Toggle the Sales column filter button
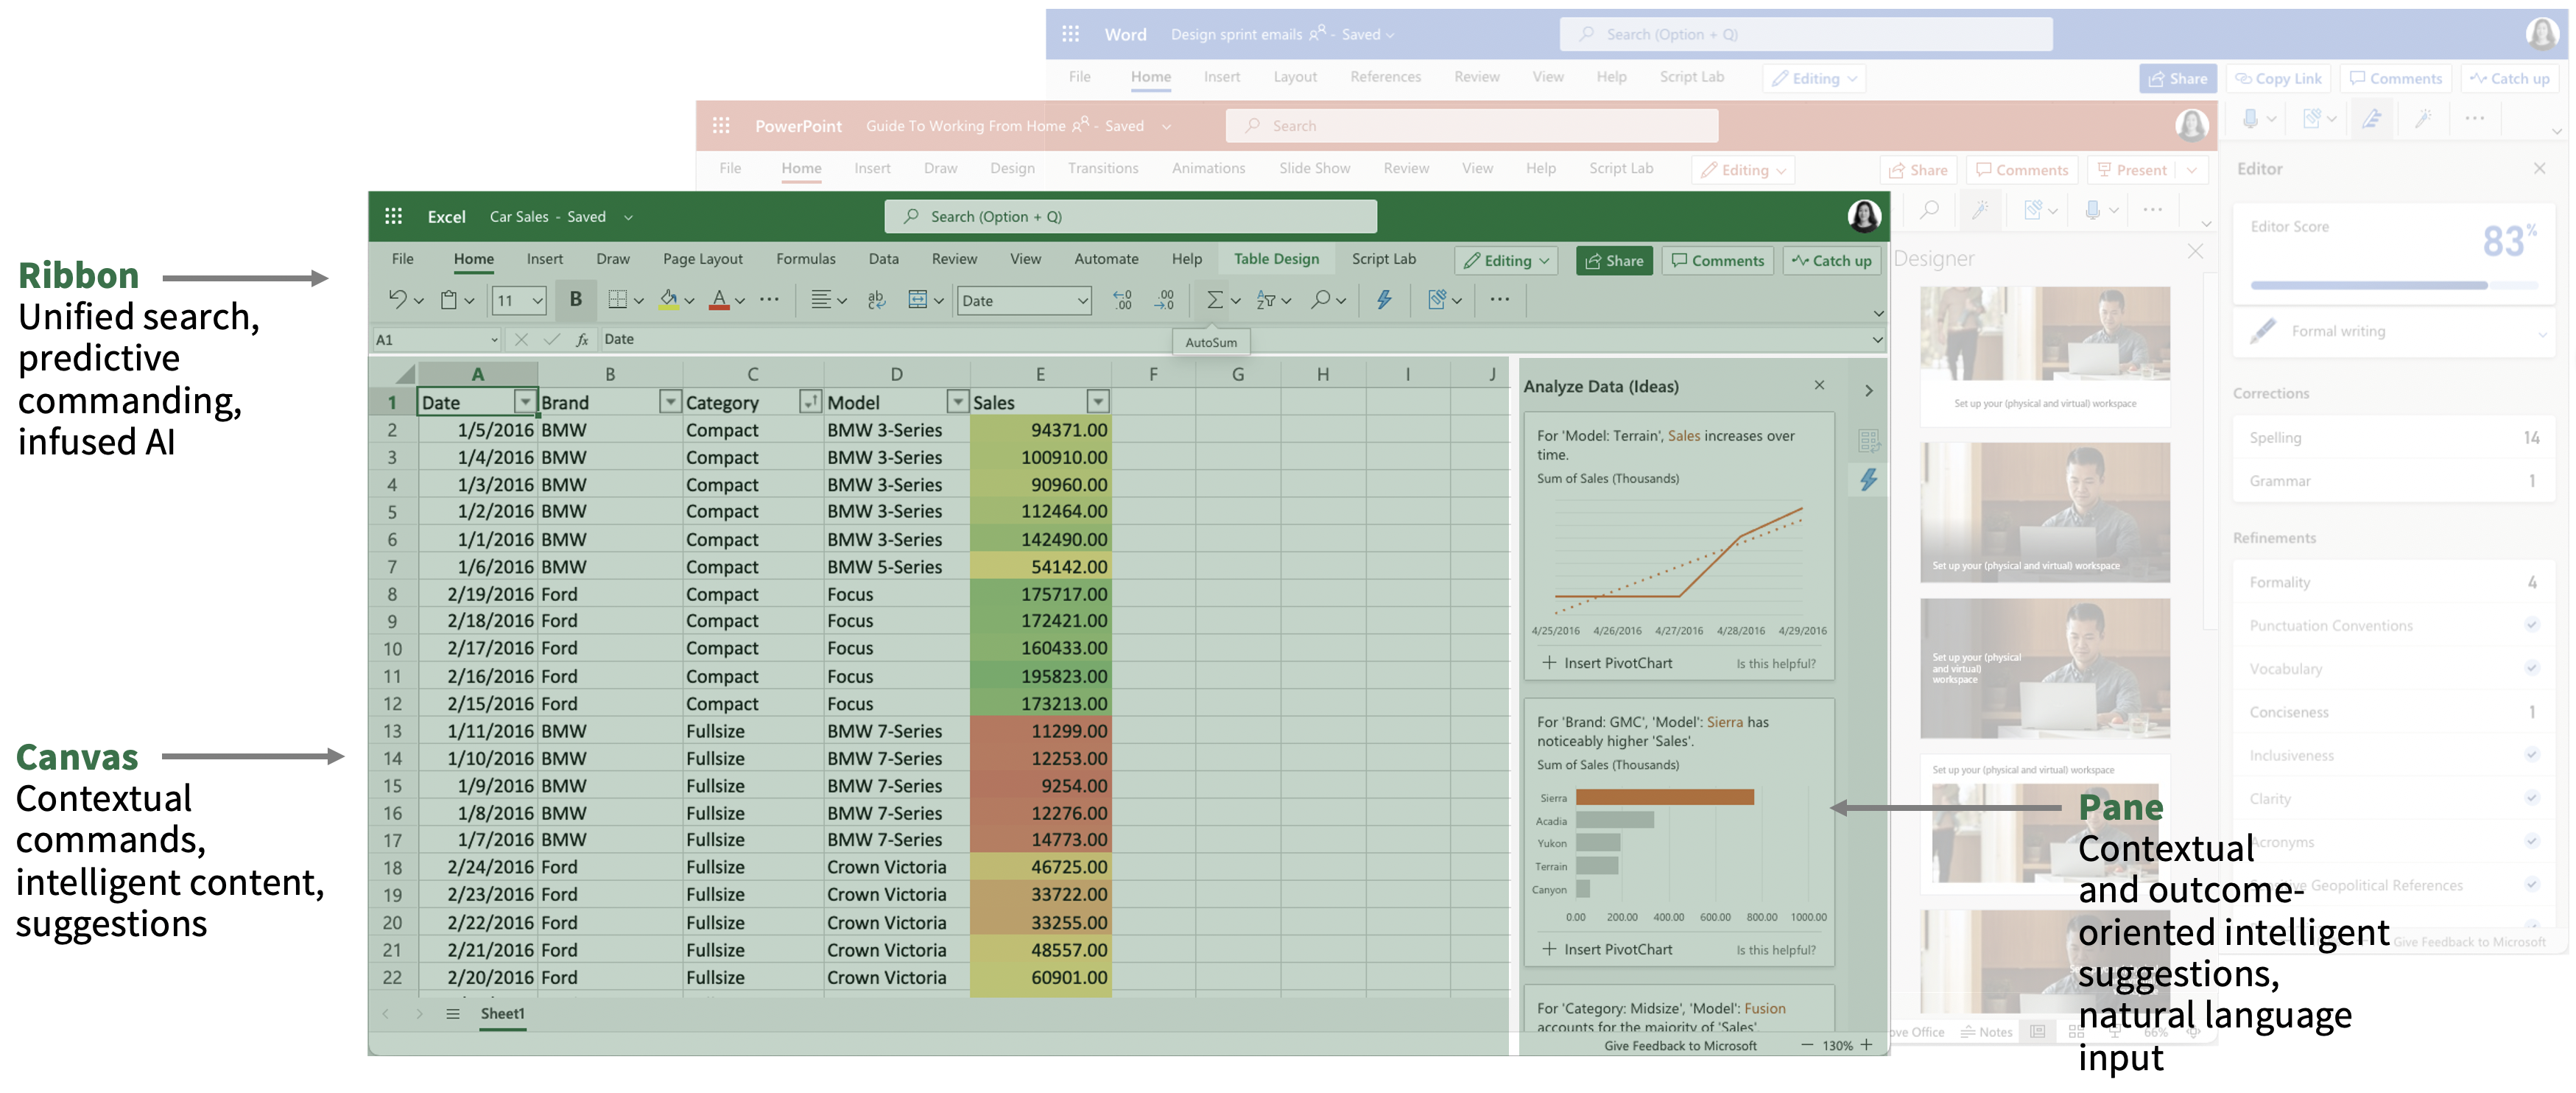 (x=1098, y=402)
